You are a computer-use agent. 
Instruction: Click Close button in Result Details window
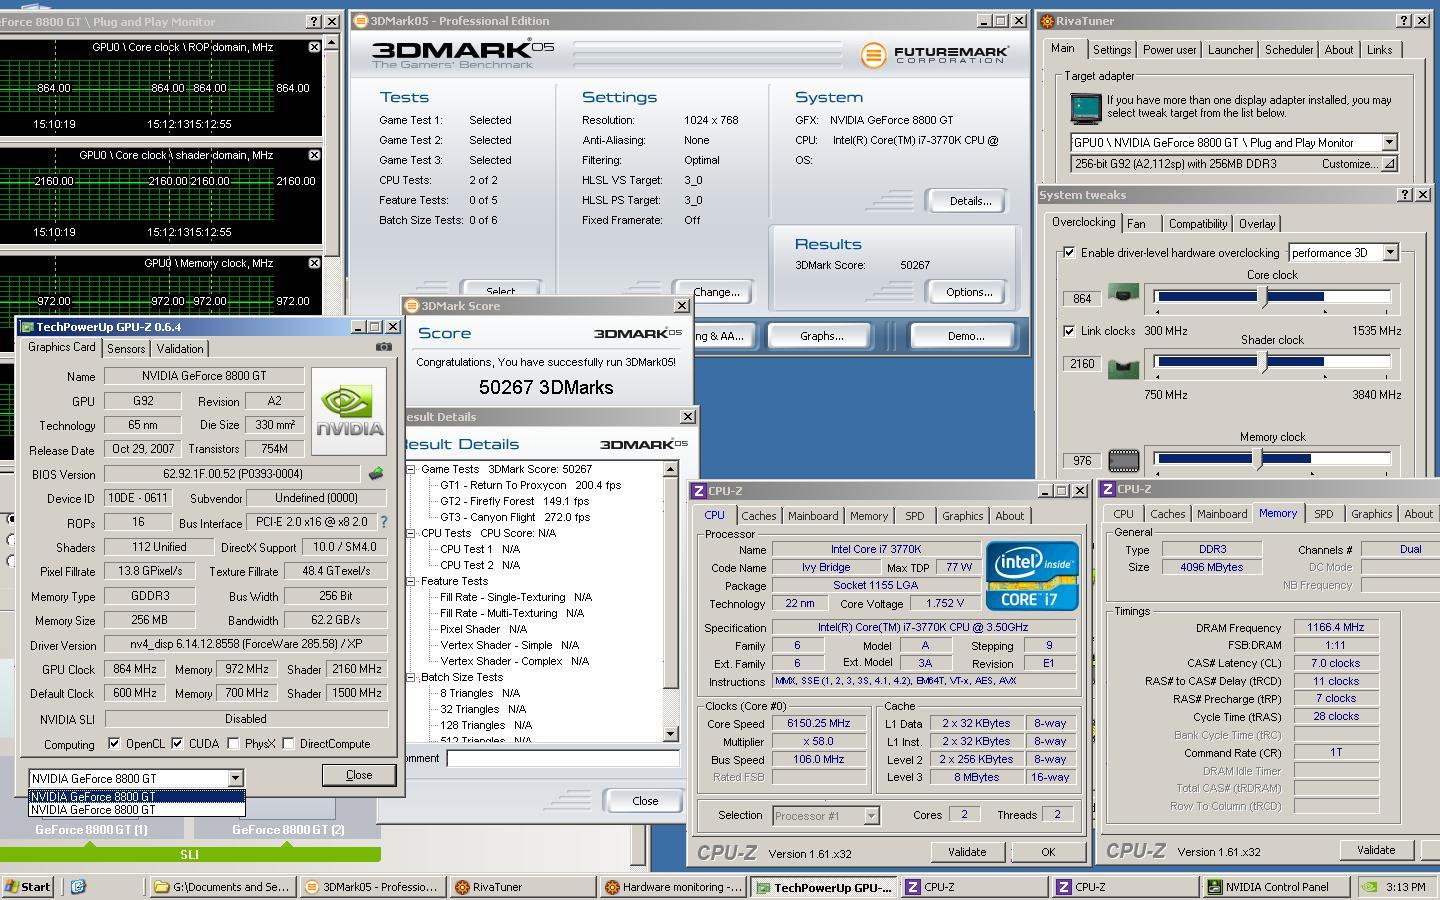645,801
